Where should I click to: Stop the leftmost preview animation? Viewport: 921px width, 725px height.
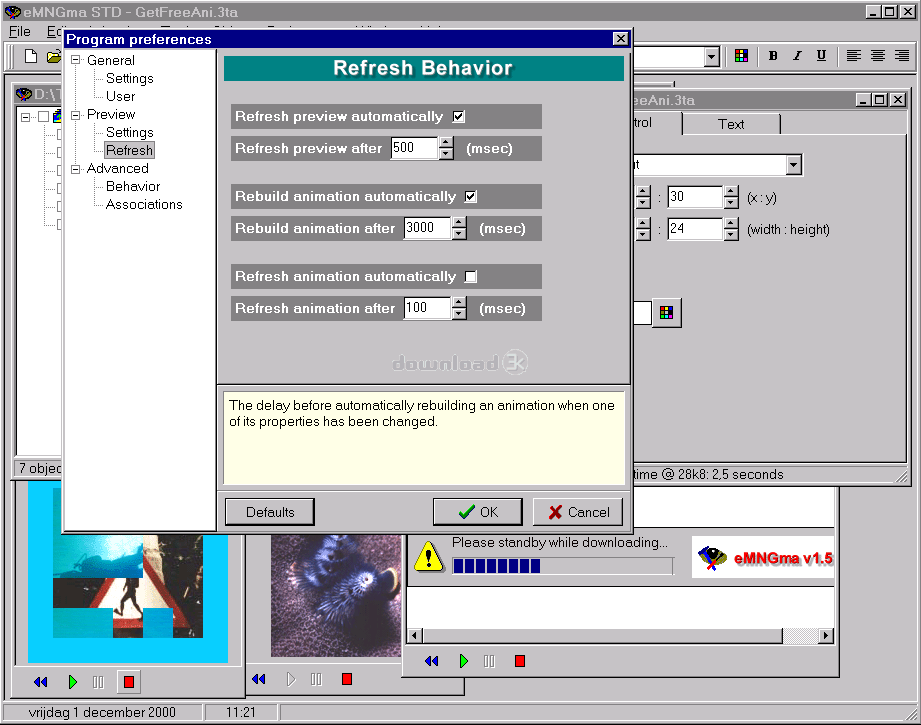(x=129, y=682)
